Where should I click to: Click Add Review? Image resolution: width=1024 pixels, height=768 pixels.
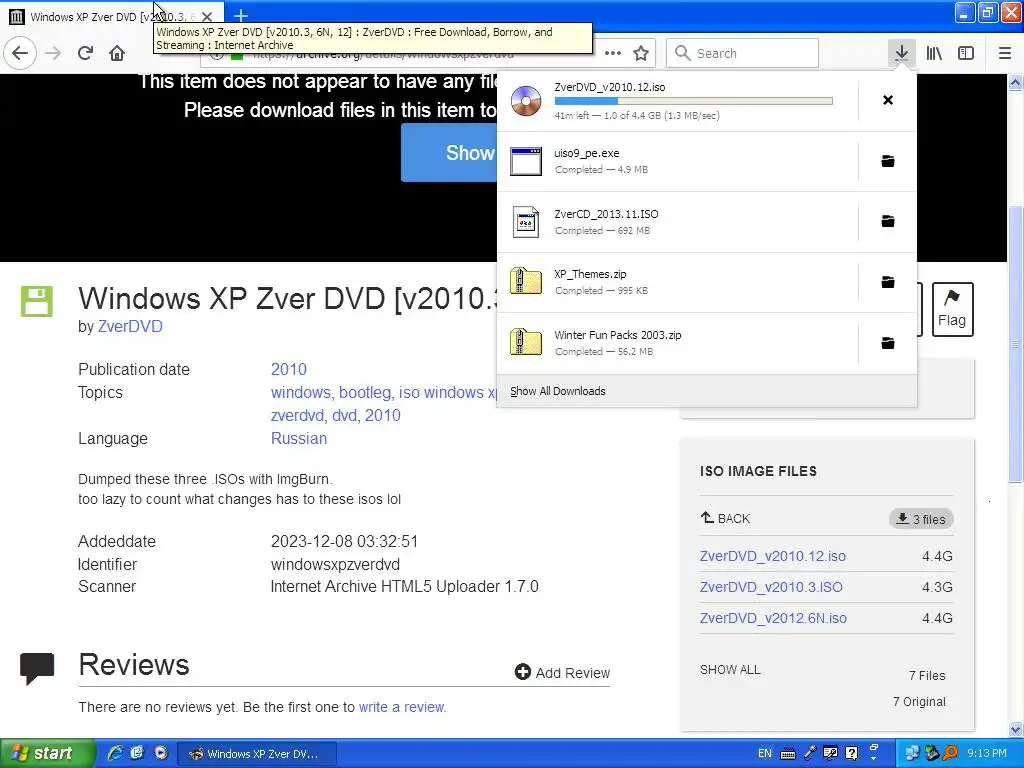tap(562, 673)
